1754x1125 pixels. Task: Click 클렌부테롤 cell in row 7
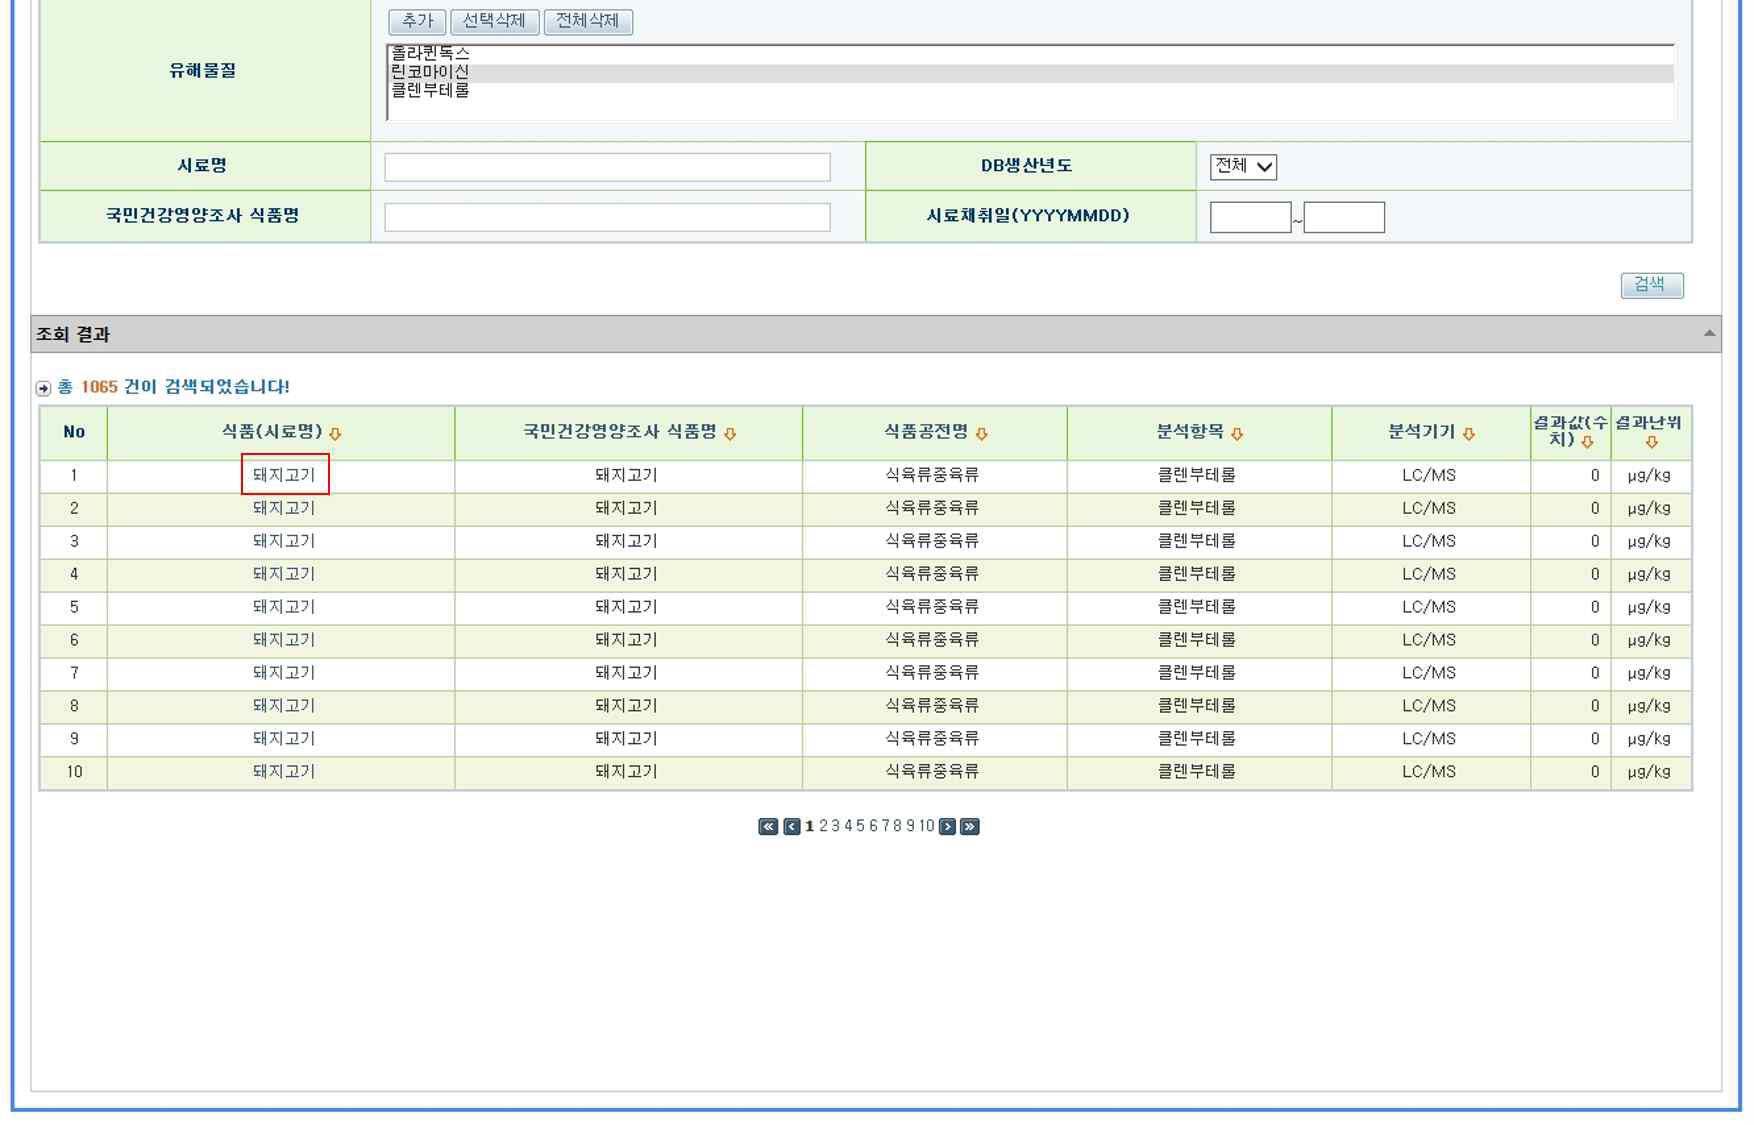[1197, 673]
